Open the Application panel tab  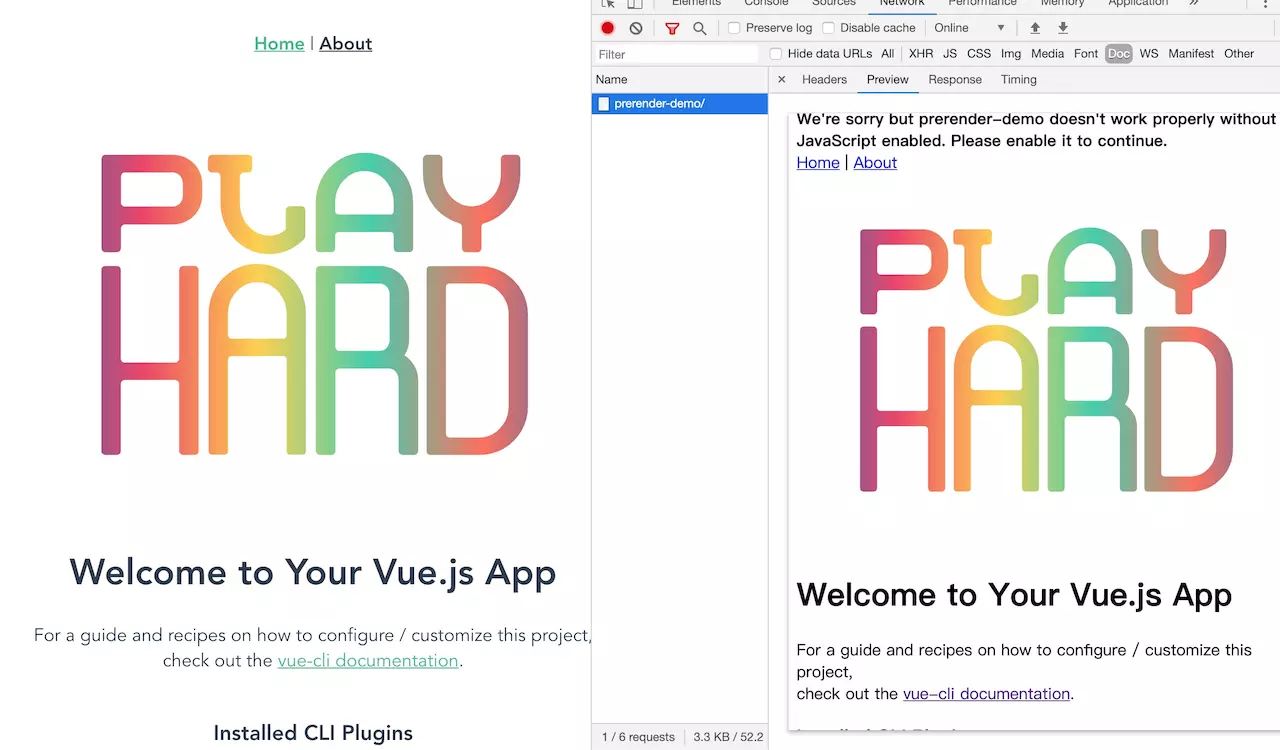pyautogui.click(x=1138, y=4)
